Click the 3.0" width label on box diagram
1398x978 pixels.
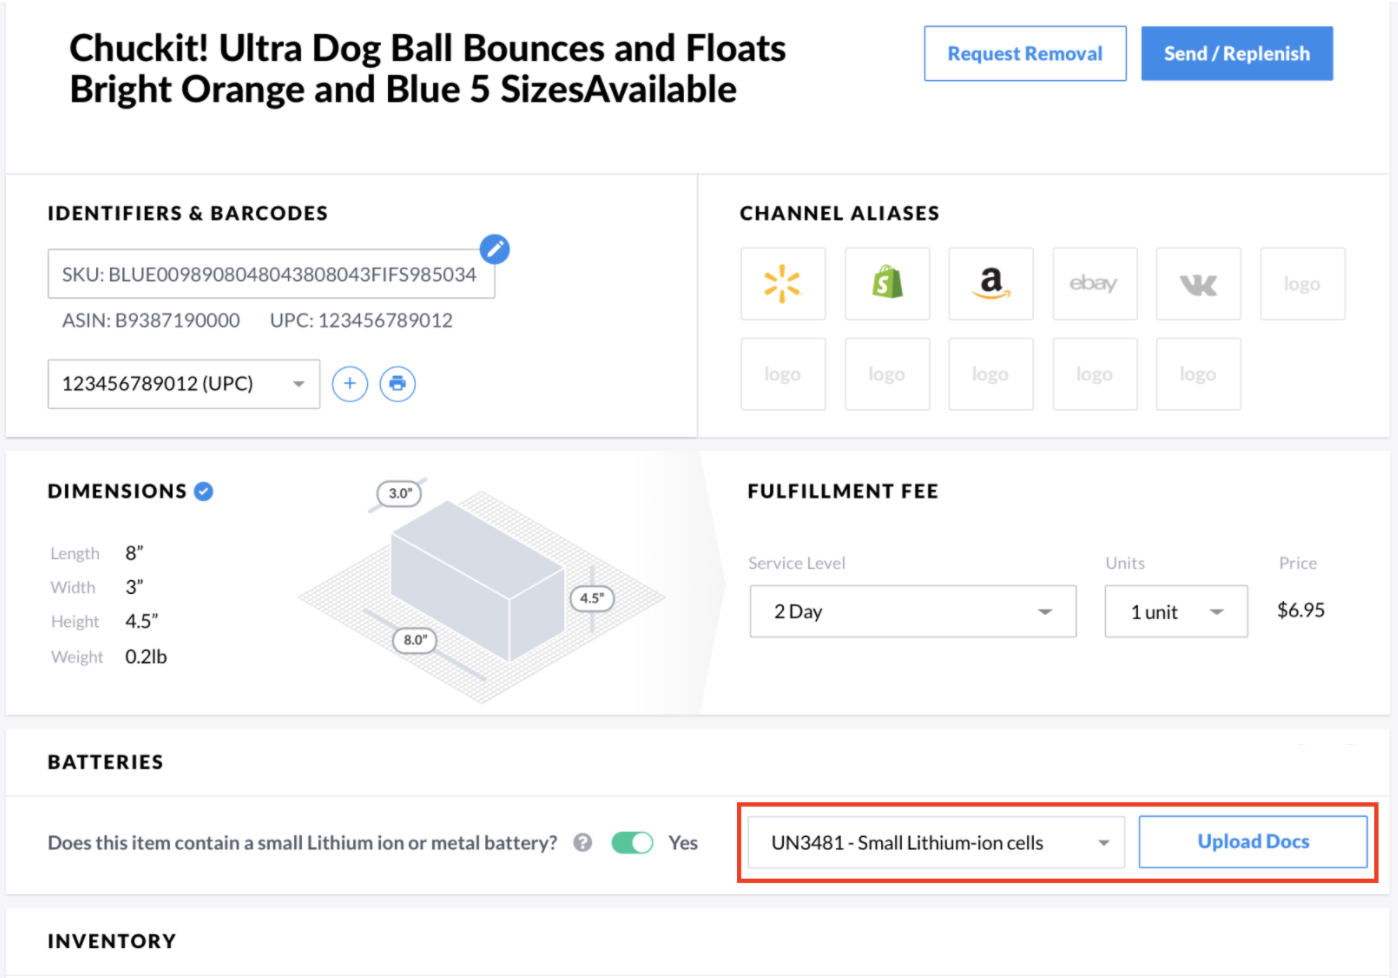coord(400,493)
